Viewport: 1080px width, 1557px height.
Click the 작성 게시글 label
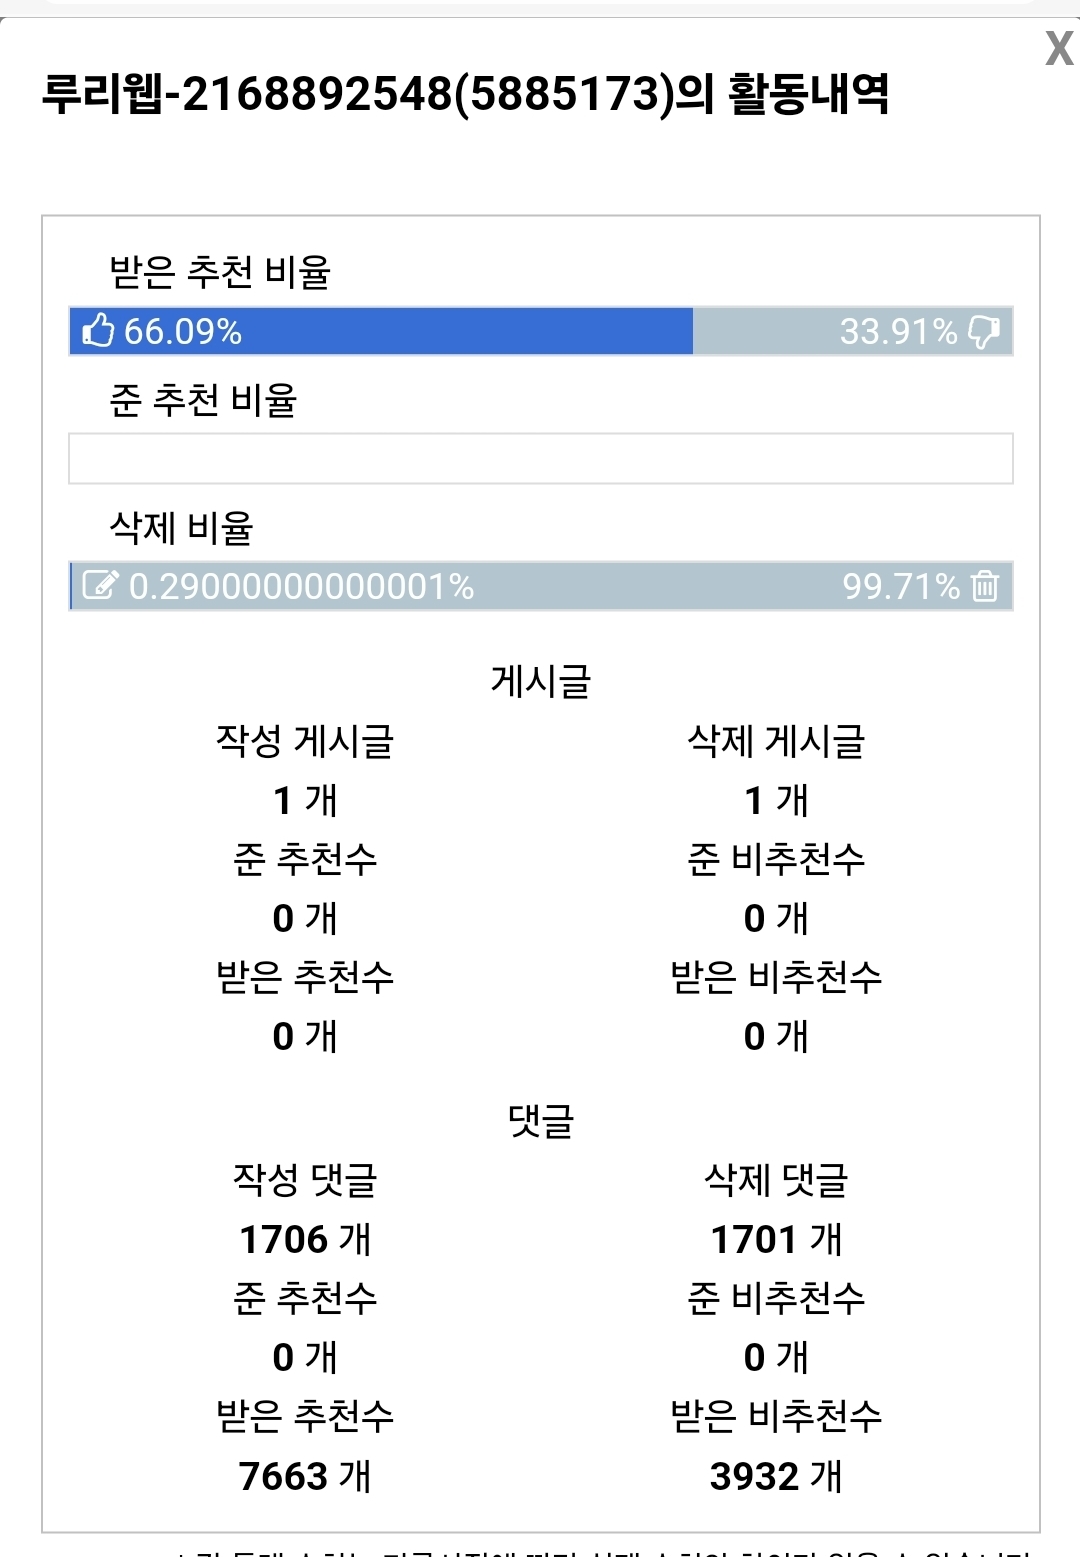tap(305, 741)
